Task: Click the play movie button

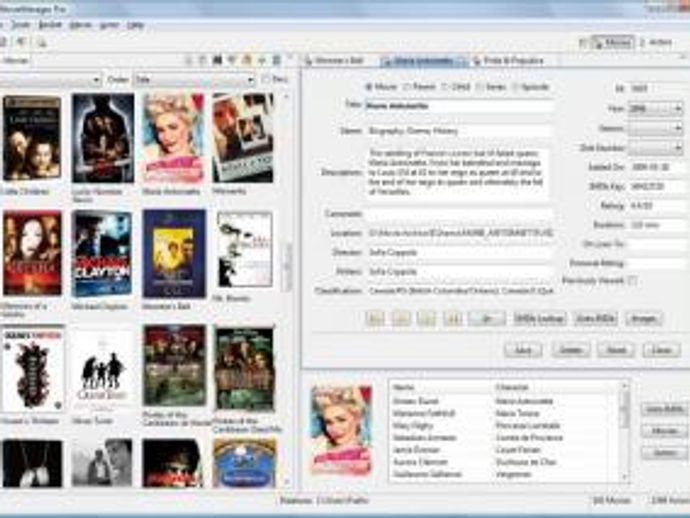Action: point(487,318)
